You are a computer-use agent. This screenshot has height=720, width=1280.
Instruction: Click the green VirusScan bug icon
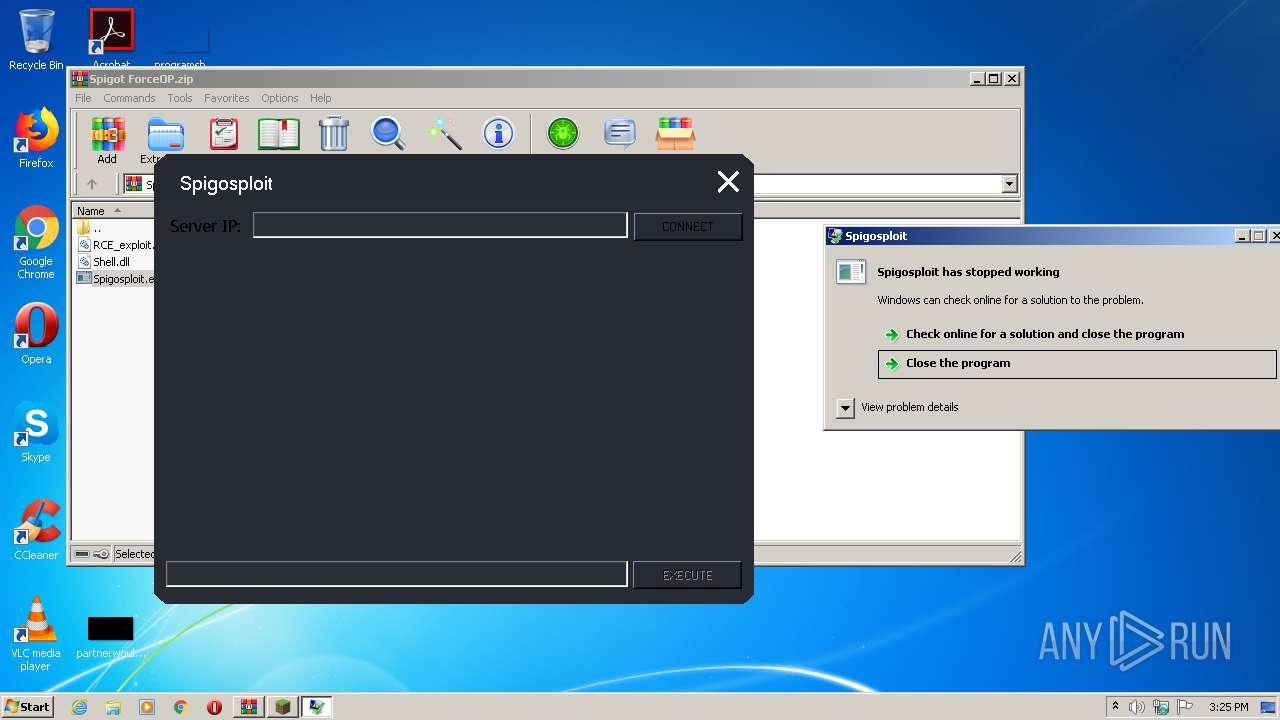coord(563,134)
